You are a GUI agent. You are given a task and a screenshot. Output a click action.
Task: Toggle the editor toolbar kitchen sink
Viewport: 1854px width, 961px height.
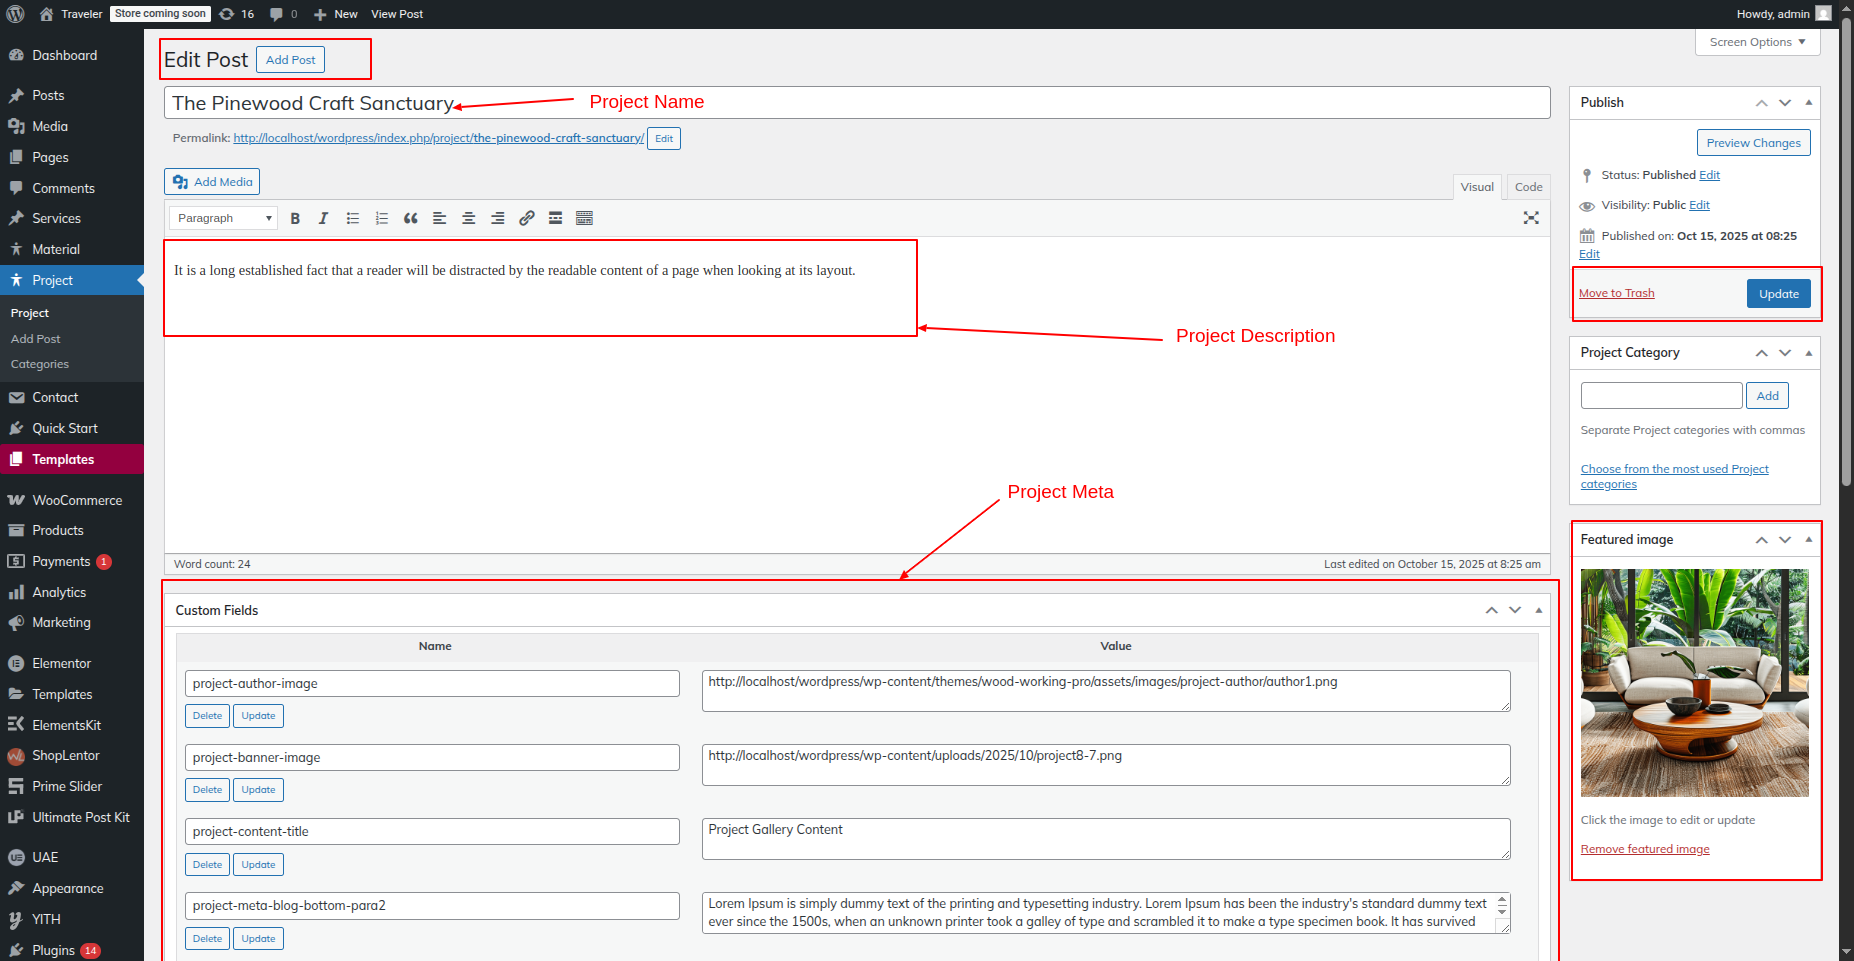(x=585, y=218)
